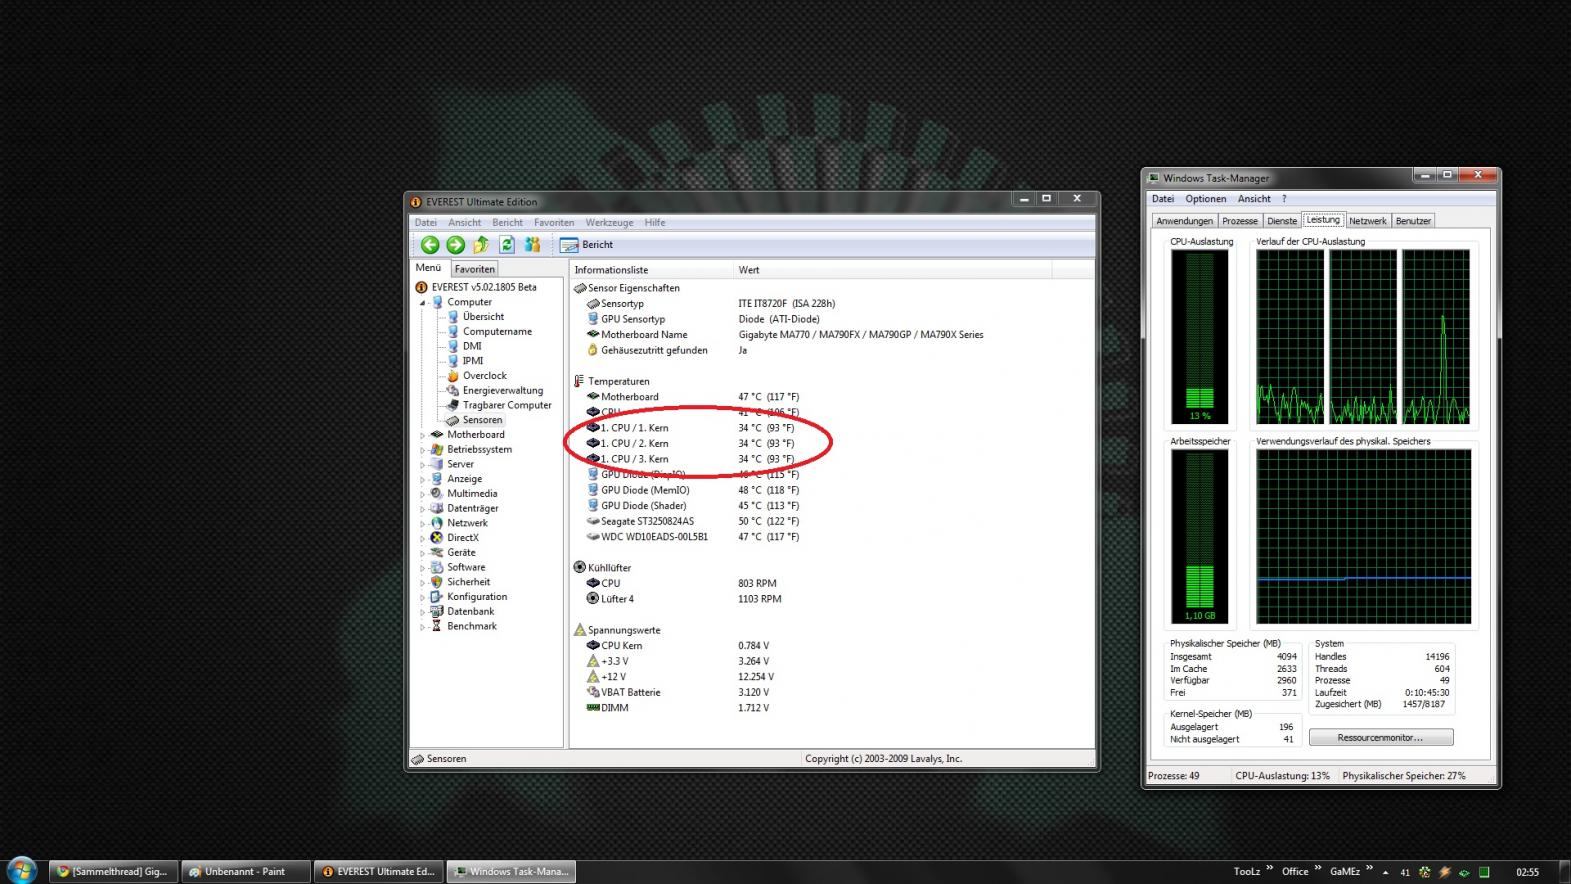The image size is (1571, 884).
Task: Open the GaMEz taskbar toolbar chevron
Action: click(1369, 868)
